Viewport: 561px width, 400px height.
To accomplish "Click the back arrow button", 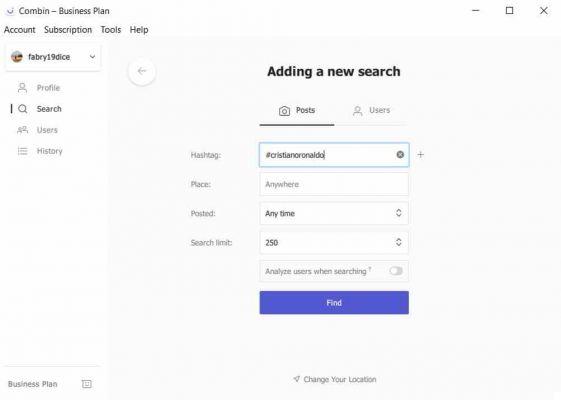I will click(142, 71).
